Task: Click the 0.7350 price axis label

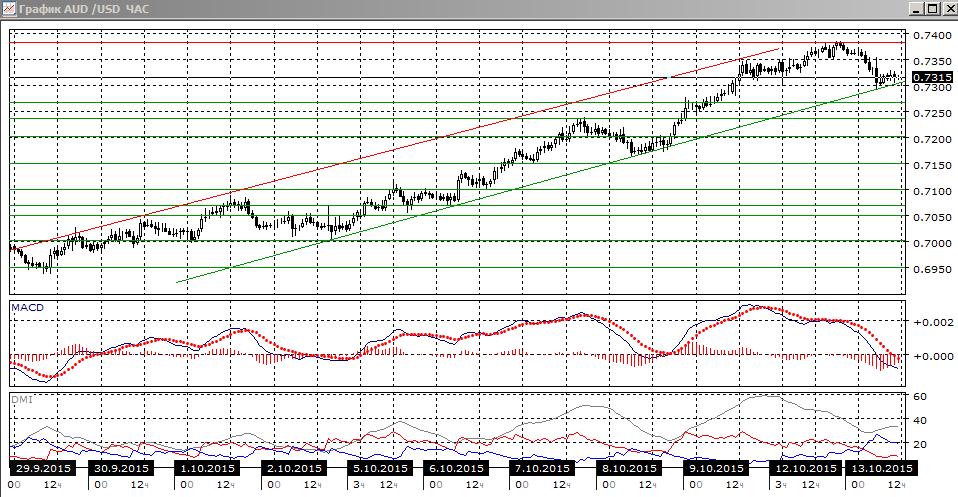Action: pyautogui.click(x=932, y=61)
